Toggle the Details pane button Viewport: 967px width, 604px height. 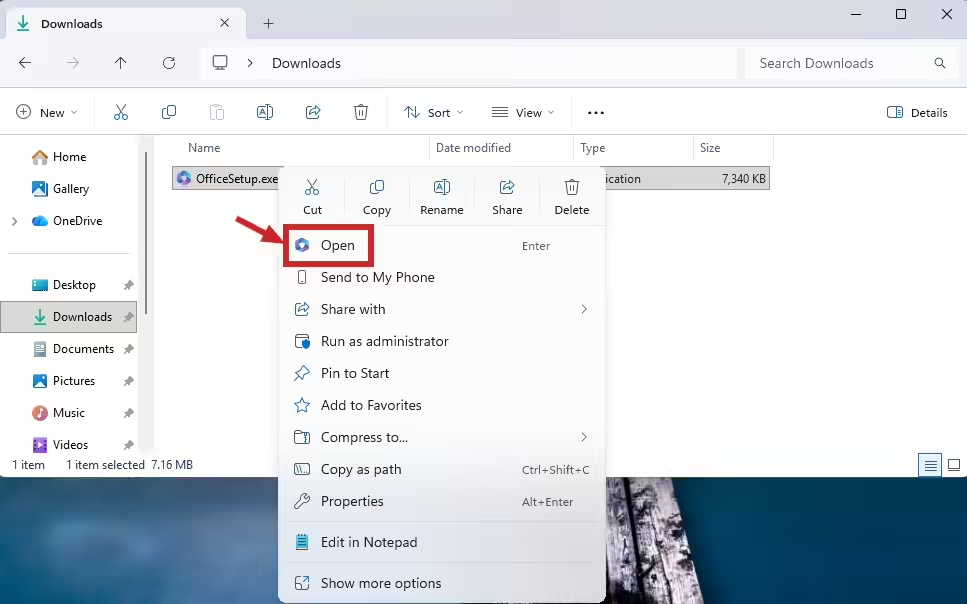tap(917, 113)
